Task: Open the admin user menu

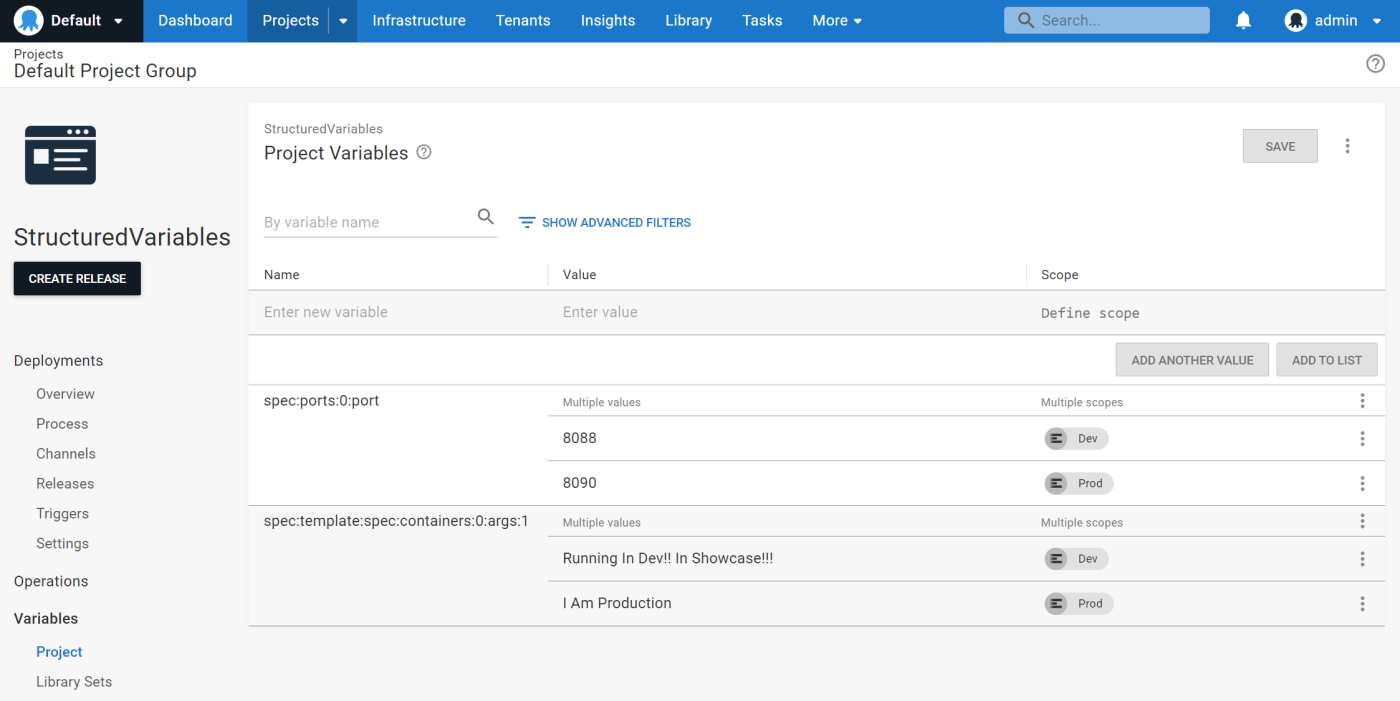Action: [x=1333, y=21]
